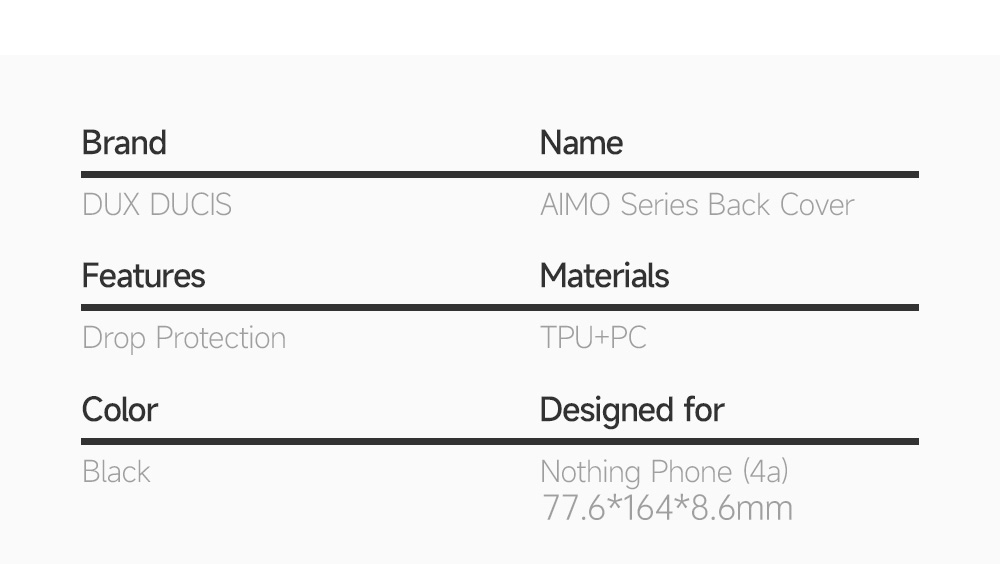Click the 77.6*164*8.6mm dimensions text
This screenshot has height=575, width=1000.
(667, 508)
